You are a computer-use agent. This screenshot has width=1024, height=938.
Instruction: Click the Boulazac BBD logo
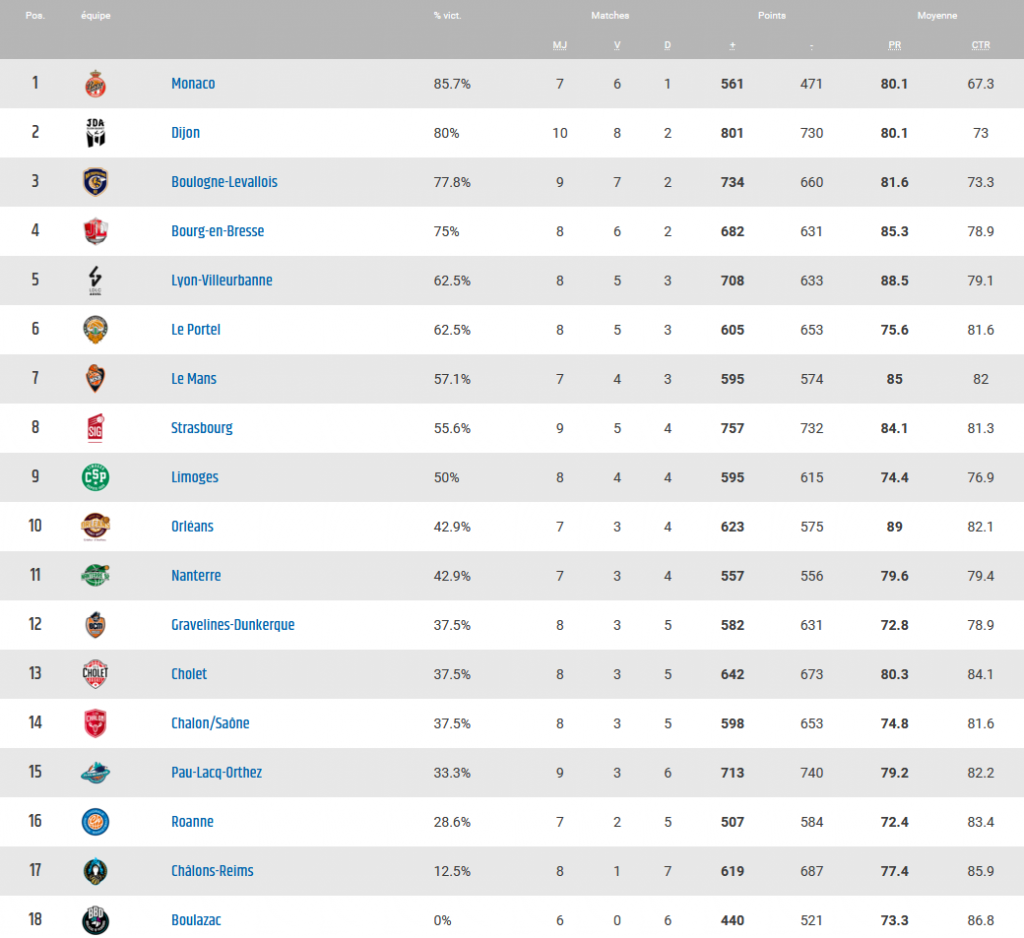(x=95, y=920)
